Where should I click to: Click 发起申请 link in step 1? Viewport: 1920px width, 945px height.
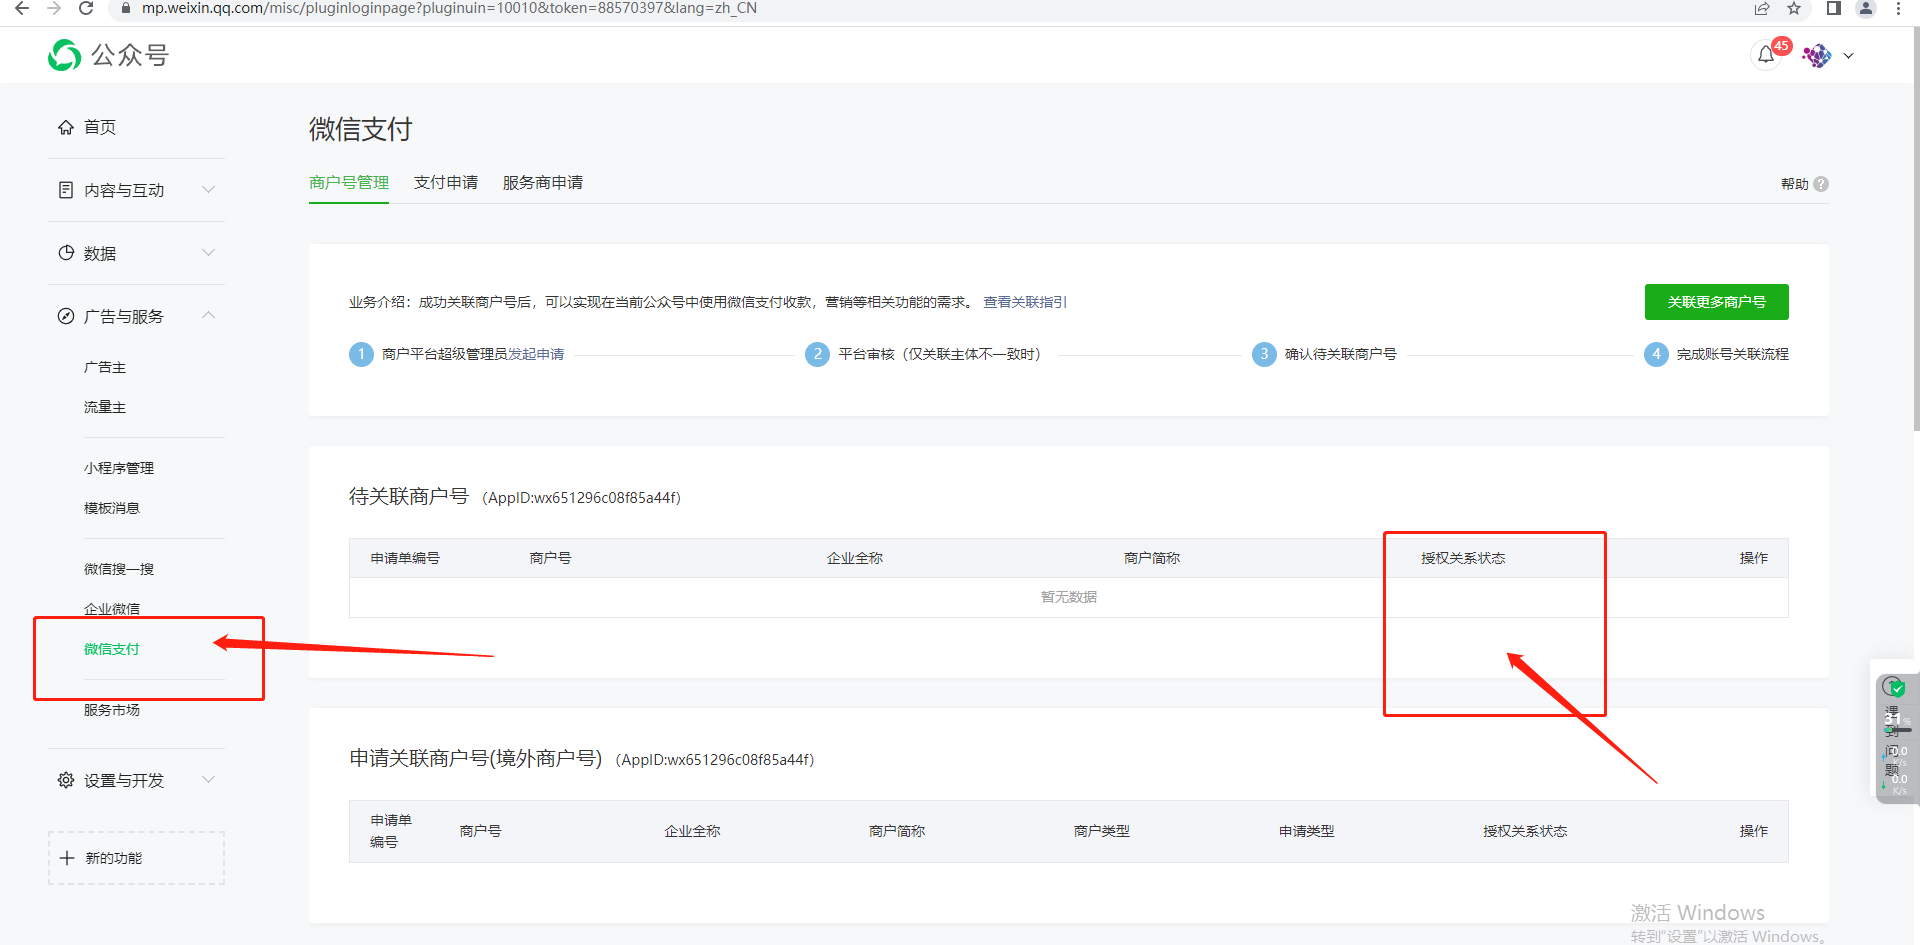pos(536,354)
